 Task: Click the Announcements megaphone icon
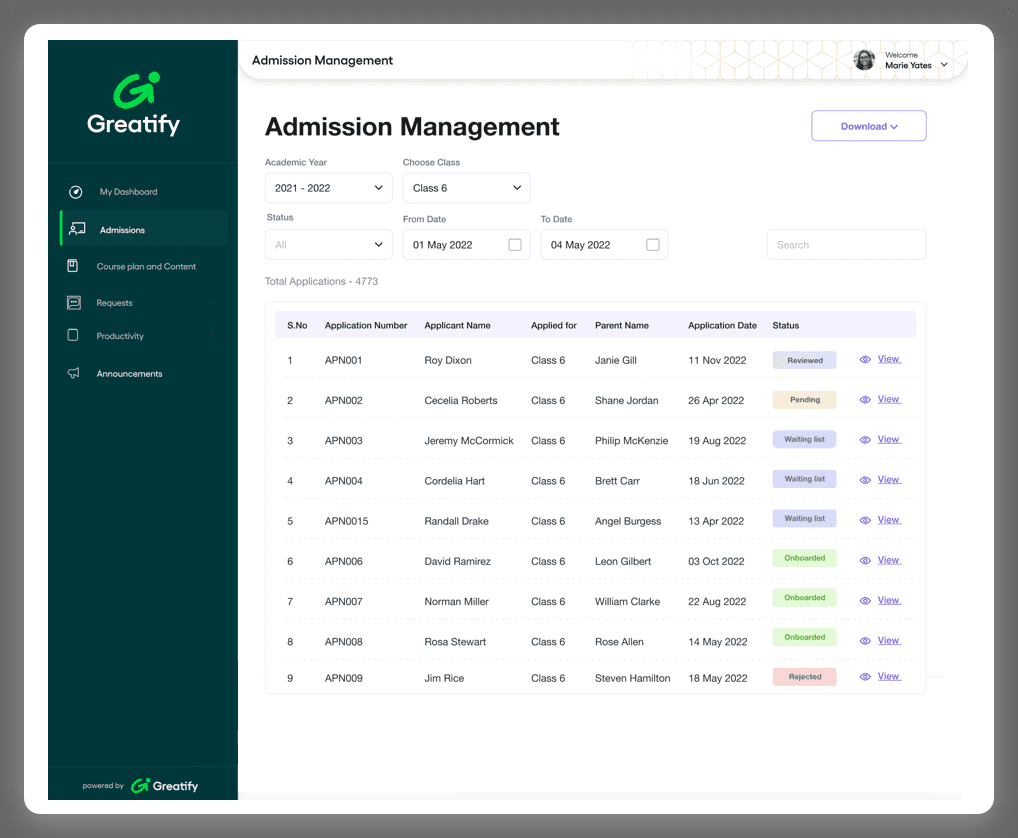tap(73, 373)
